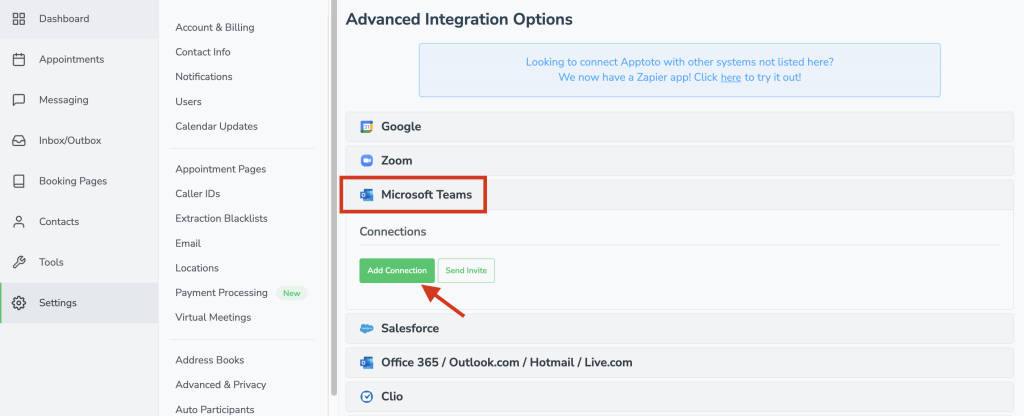Follow the 'here' Zapier app link

tap(731, 77)
